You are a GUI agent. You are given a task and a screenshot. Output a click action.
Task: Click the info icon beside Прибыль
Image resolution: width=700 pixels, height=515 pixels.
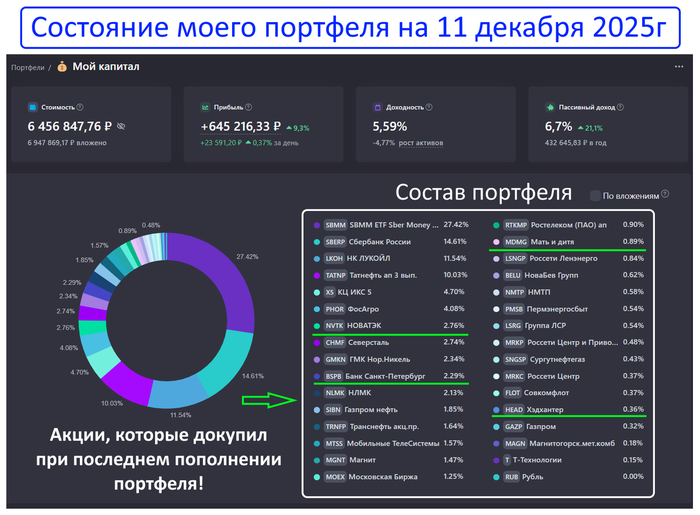click(x=246, y=107)
